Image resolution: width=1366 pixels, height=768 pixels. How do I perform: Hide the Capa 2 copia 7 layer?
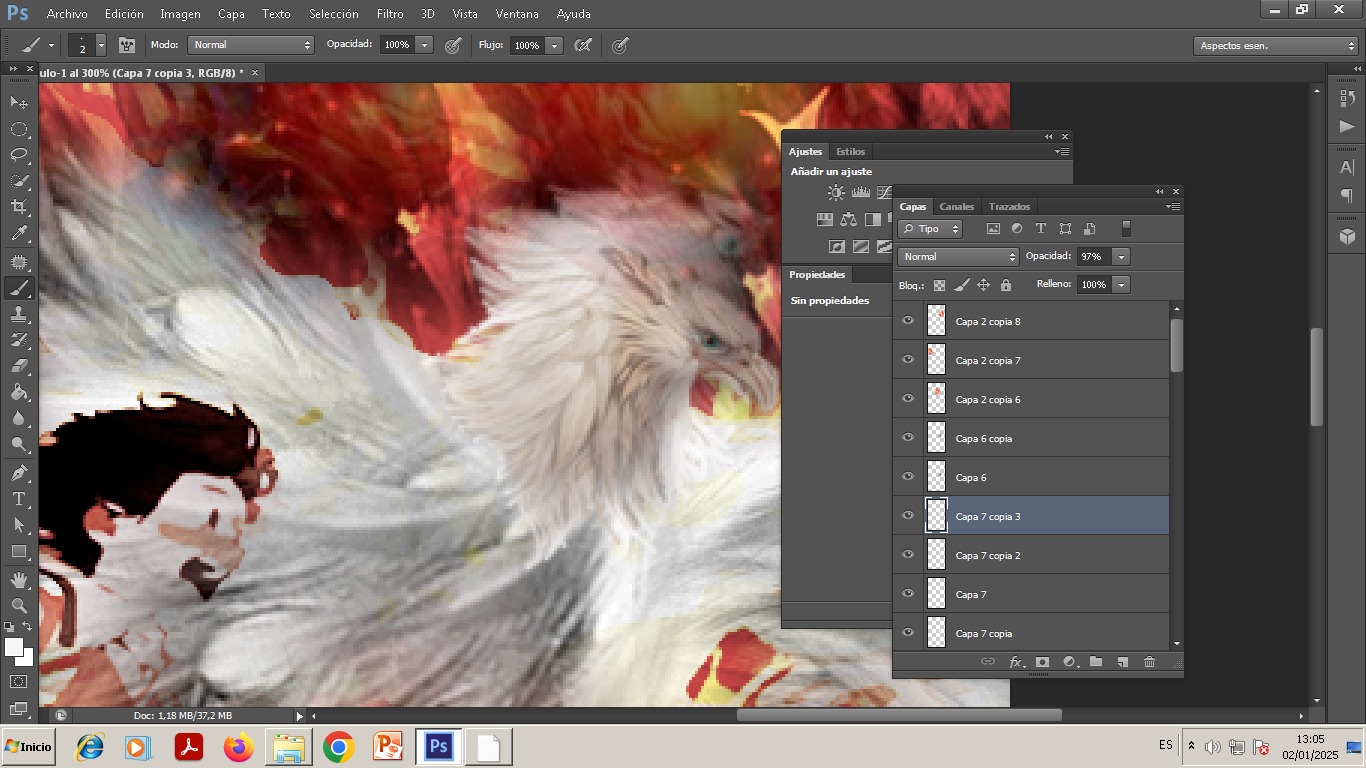[x=908, y=360]
